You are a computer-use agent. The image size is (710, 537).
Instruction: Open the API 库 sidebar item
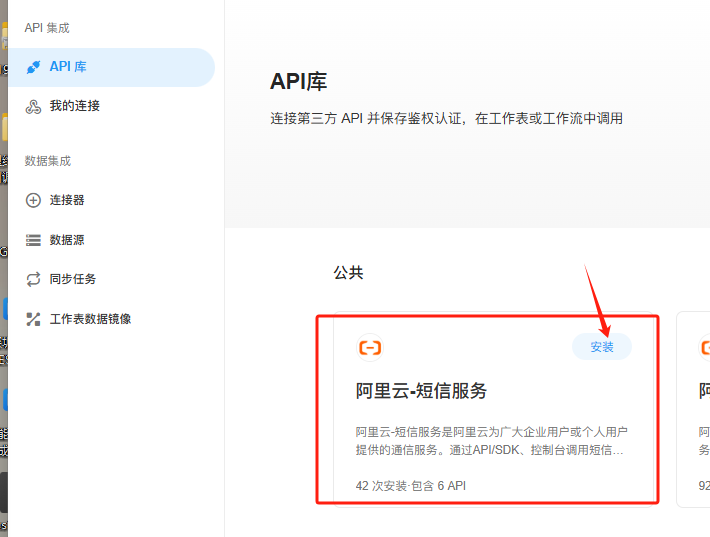(68, 67)
